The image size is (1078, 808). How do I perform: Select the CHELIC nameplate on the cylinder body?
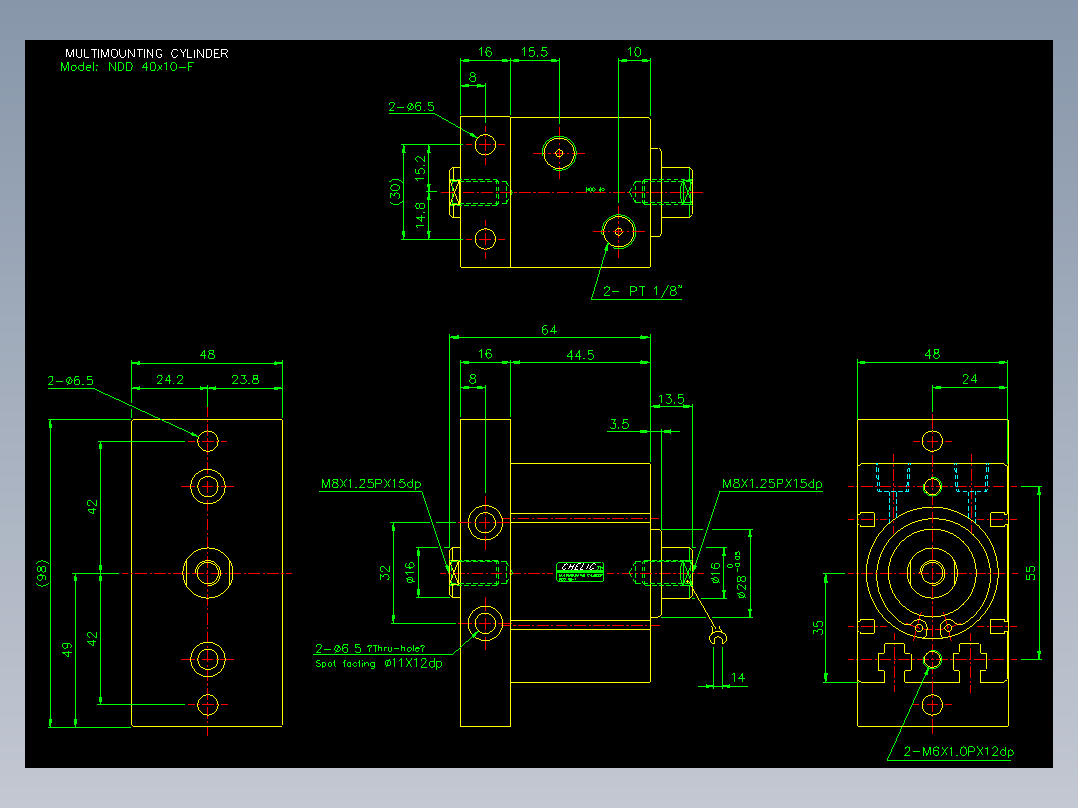click(580, 572)
